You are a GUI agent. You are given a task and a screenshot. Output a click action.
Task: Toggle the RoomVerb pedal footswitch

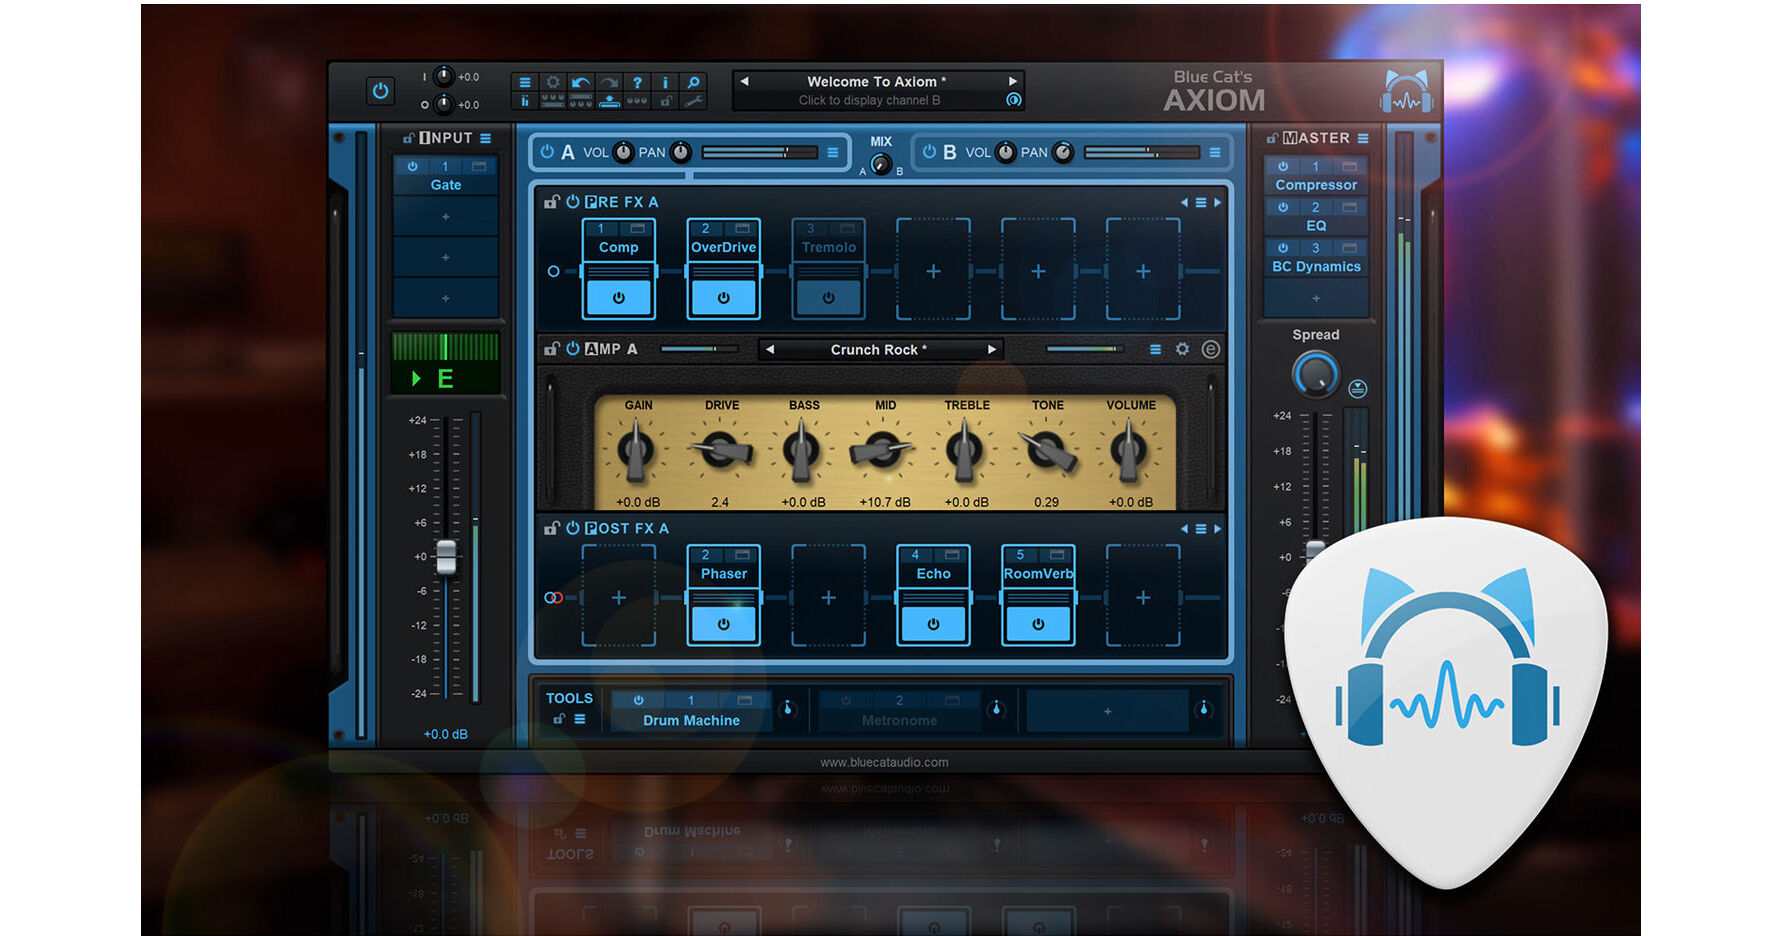pyautogui.click(x=1038, y=624)
